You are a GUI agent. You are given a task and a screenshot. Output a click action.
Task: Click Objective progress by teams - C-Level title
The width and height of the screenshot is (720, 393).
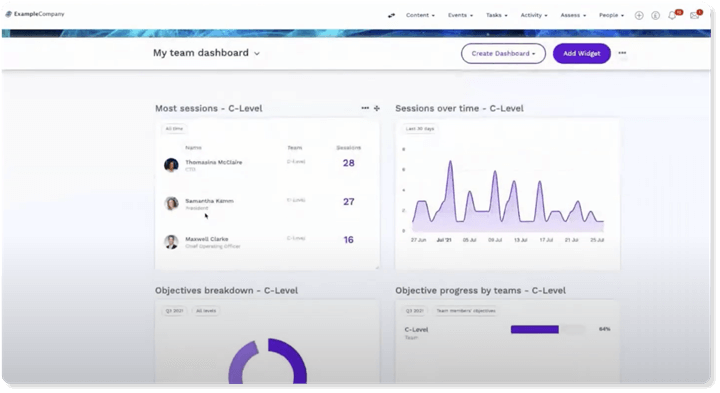tap(480, 291)
